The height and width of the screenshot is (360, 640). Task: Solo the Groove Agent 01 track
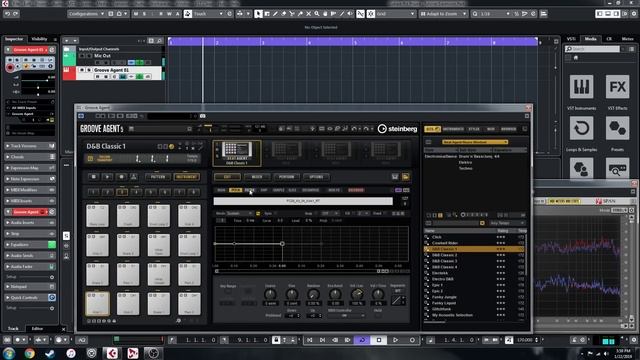tap(89, 70)
